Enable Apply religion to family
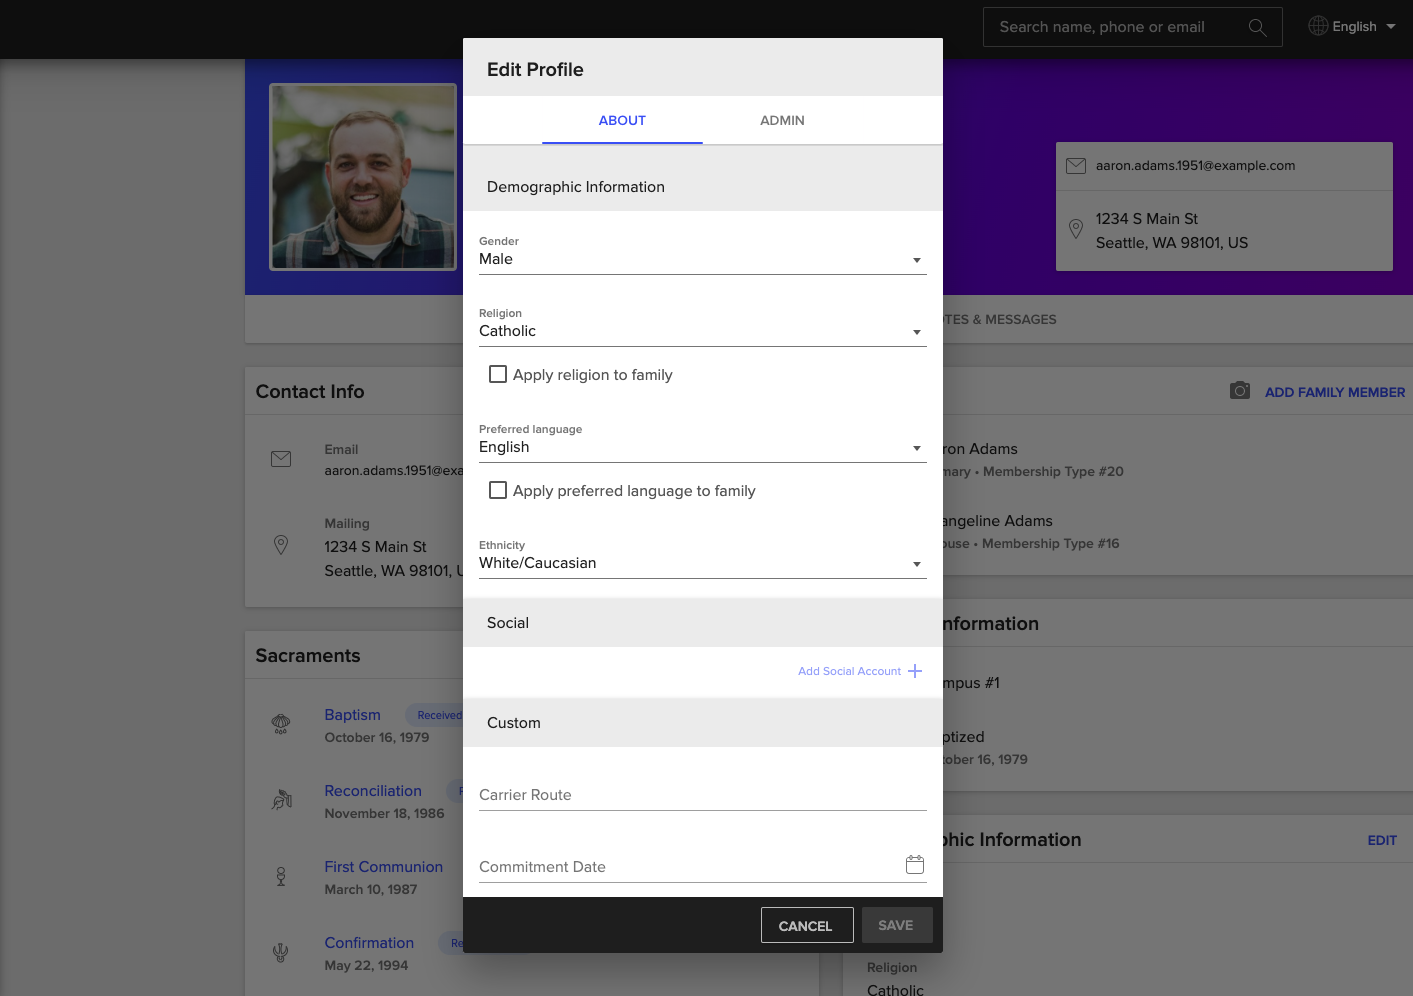The width and height of the screenshot is (1413, 996). coord(498,373)
